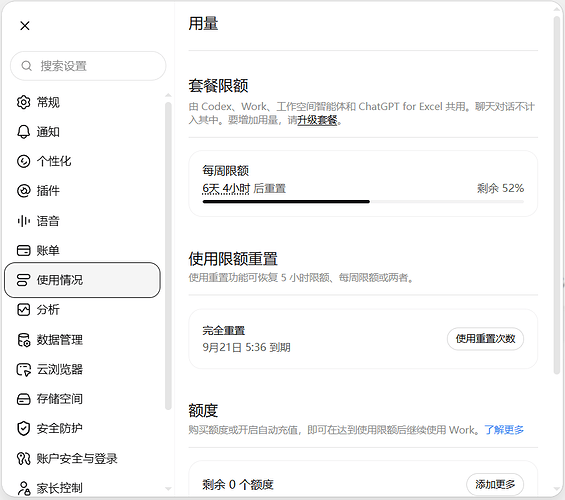Select the 分析 chart icon
The height and width of the screenshot is (500, 565).
(23, 310)
